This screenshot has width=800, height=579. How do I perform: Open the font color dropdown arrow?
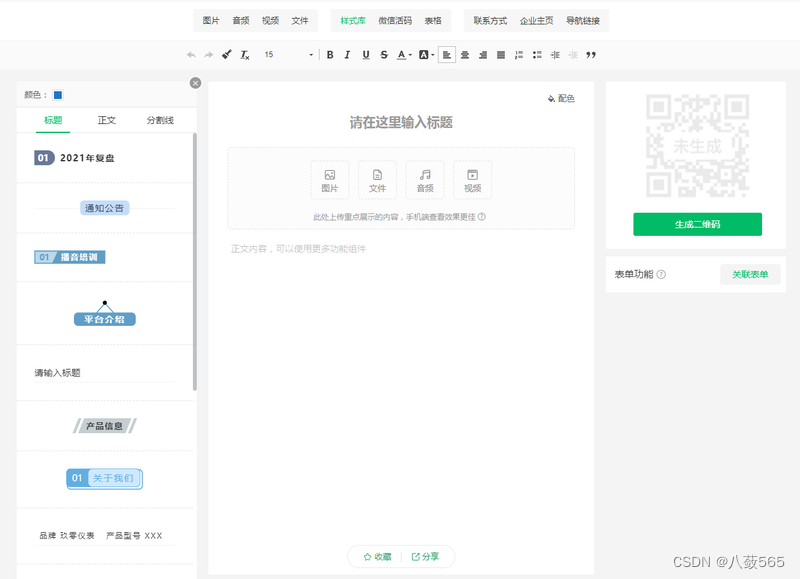point(410,55)
